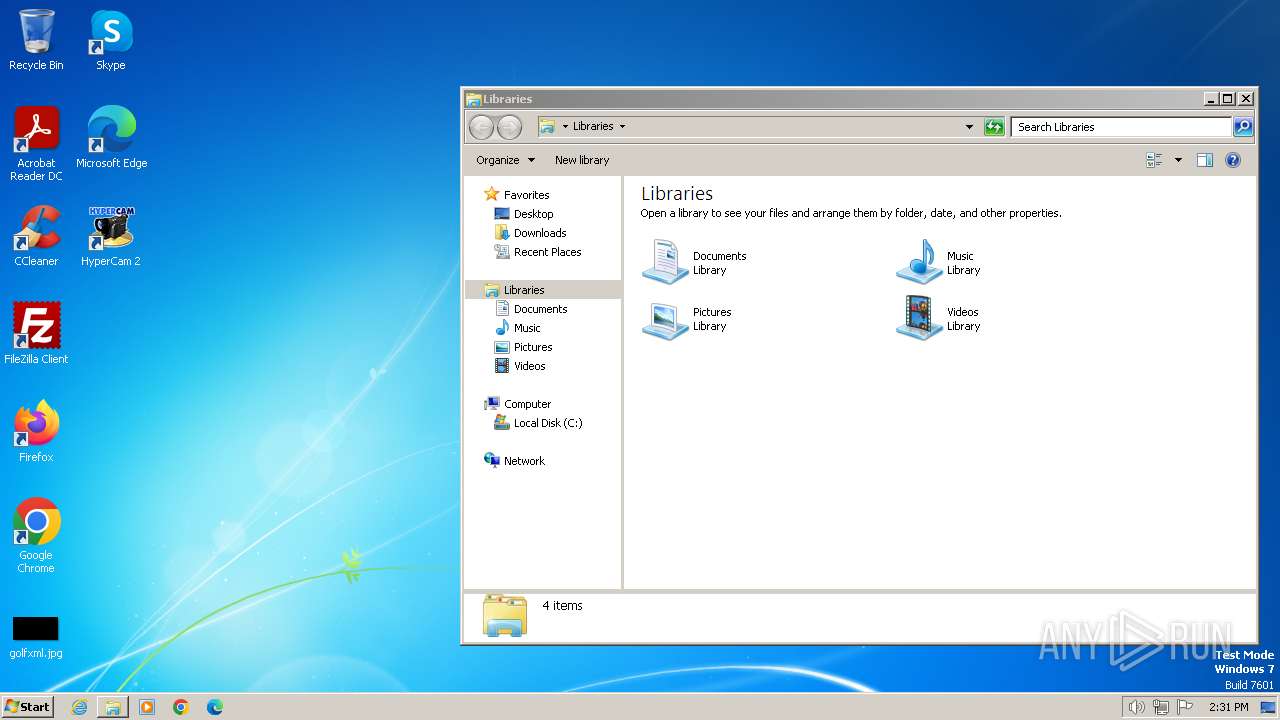
Task: Click the 2:31 PM taskbar clock
Action: click(x=1228, y=707)
